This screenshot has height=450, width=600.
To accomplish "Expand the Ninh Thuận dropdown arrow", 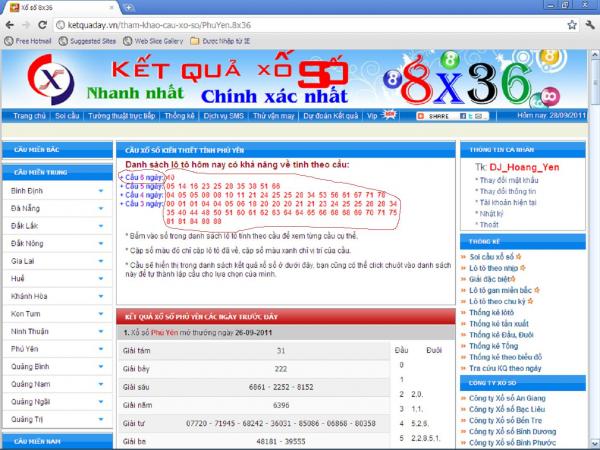I will click(101, 331).
